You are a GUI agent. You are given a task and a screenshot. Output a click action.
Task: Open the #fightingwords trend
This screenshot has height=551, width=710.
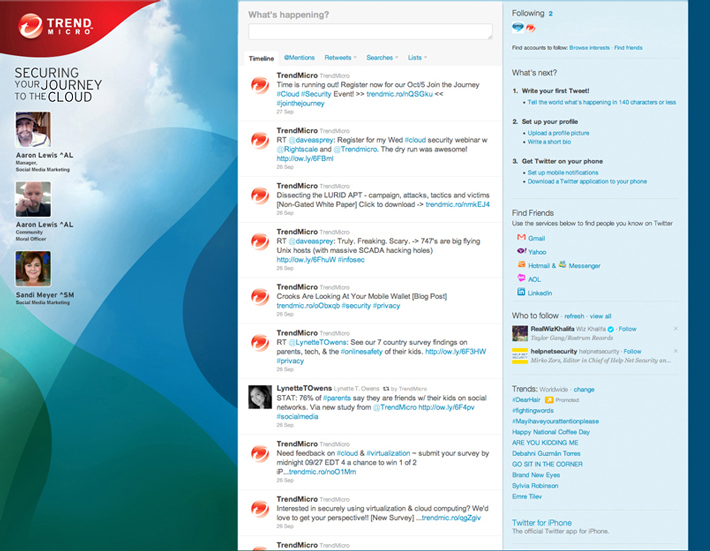[x=533, y=411]
